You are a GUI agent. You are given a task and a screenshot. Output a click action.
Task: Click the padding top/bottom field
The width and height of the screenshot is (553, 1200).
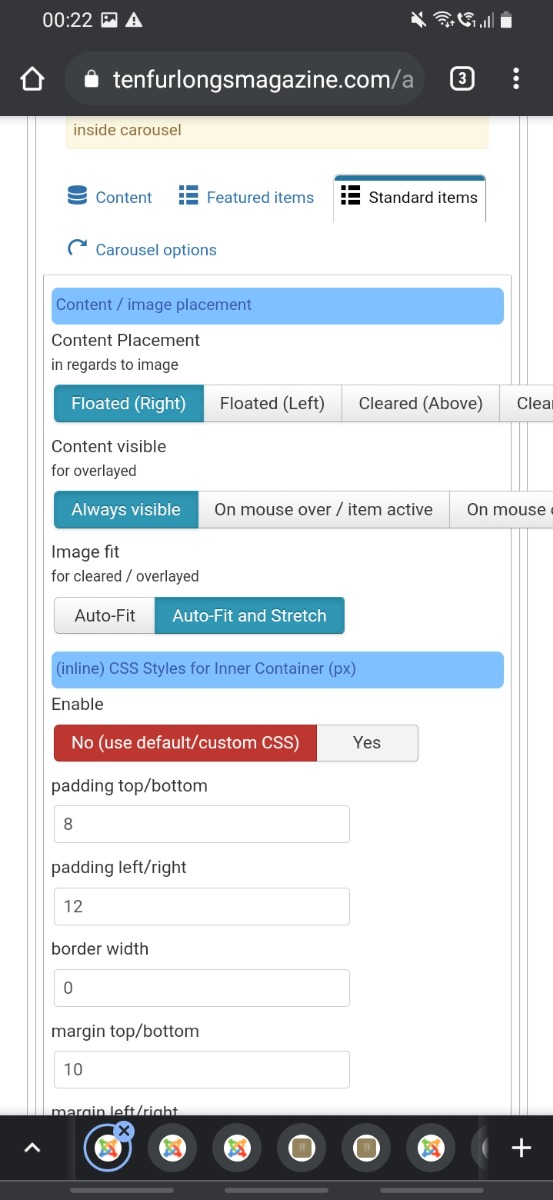(202, 825)
